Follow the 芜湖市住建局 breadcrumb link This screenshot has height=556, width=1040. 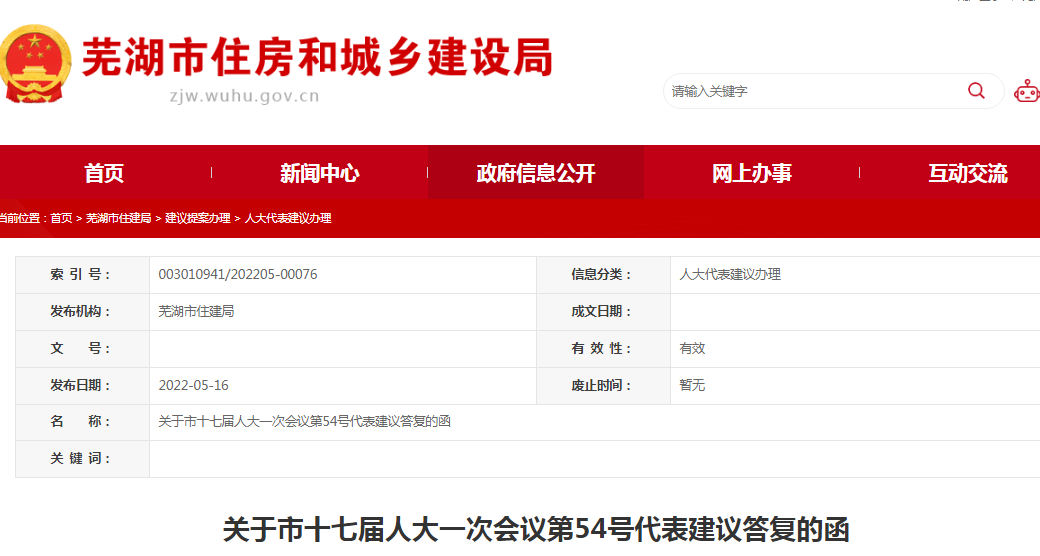pos(118,218)
